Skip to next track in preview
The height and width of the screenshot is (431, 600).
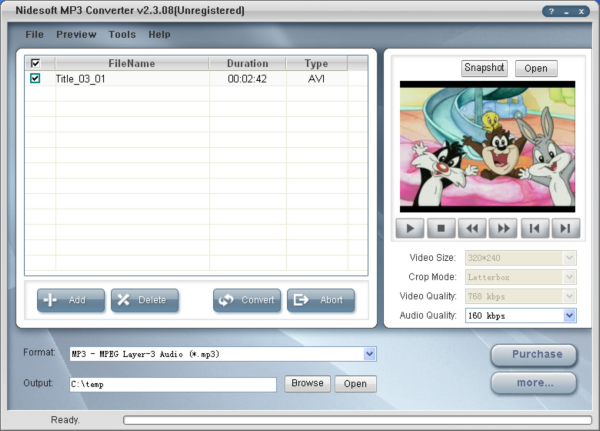(x=566, y=228)
